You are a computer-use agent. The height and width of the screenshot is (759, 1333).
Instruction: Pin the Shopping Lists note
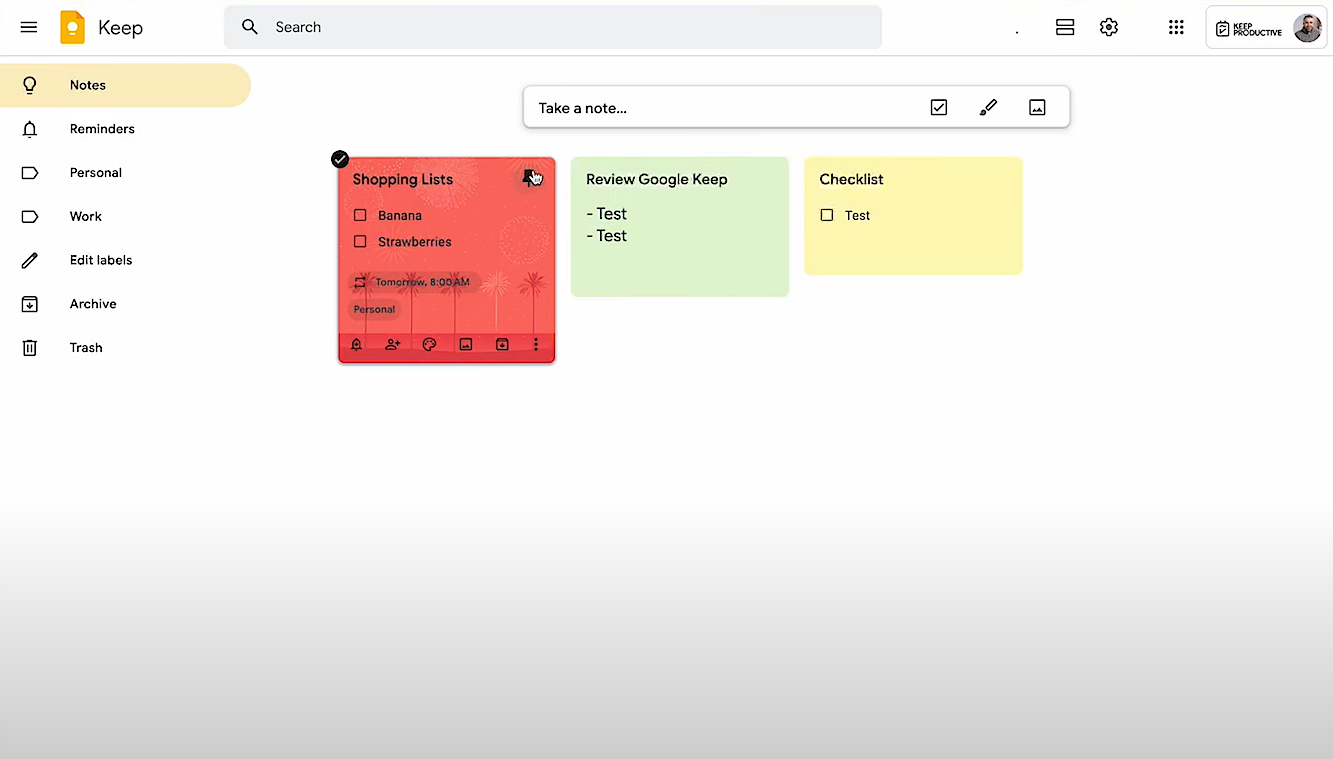tap(530, 178)
